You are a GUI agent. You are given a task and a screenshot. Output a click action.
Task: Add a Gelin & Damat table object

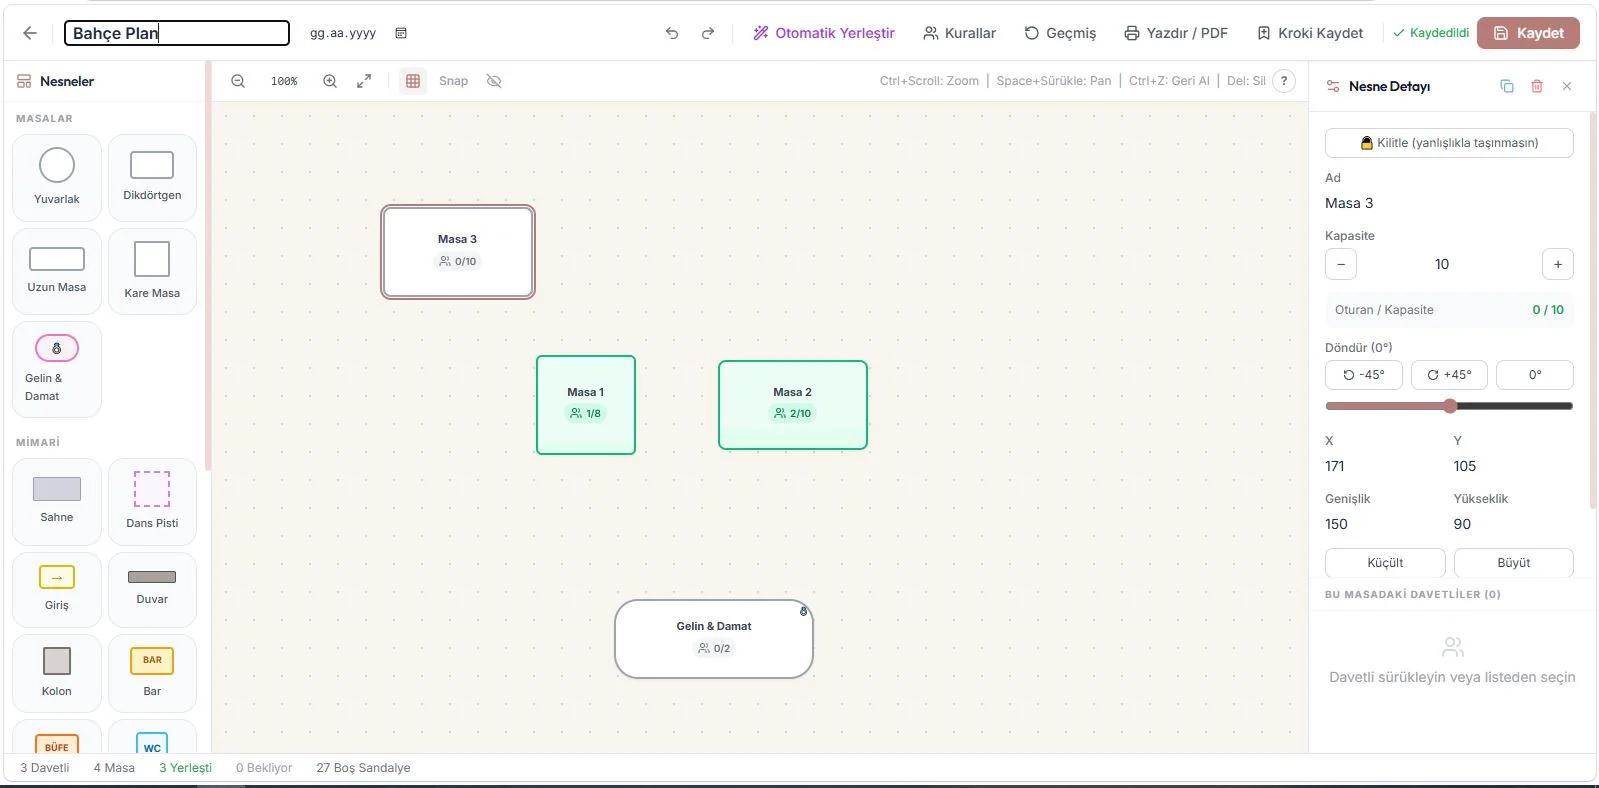[x=57, y=369]
